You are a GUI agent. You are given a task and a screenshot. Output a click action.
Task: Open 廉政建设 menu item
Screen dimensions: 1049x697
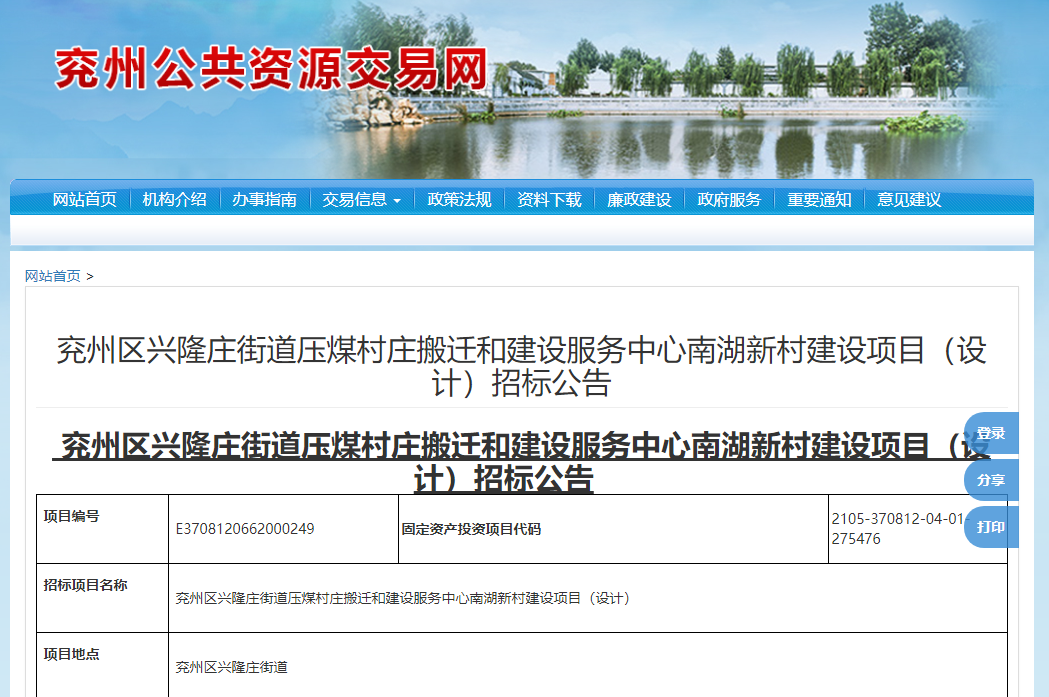(x=640, y=199)
